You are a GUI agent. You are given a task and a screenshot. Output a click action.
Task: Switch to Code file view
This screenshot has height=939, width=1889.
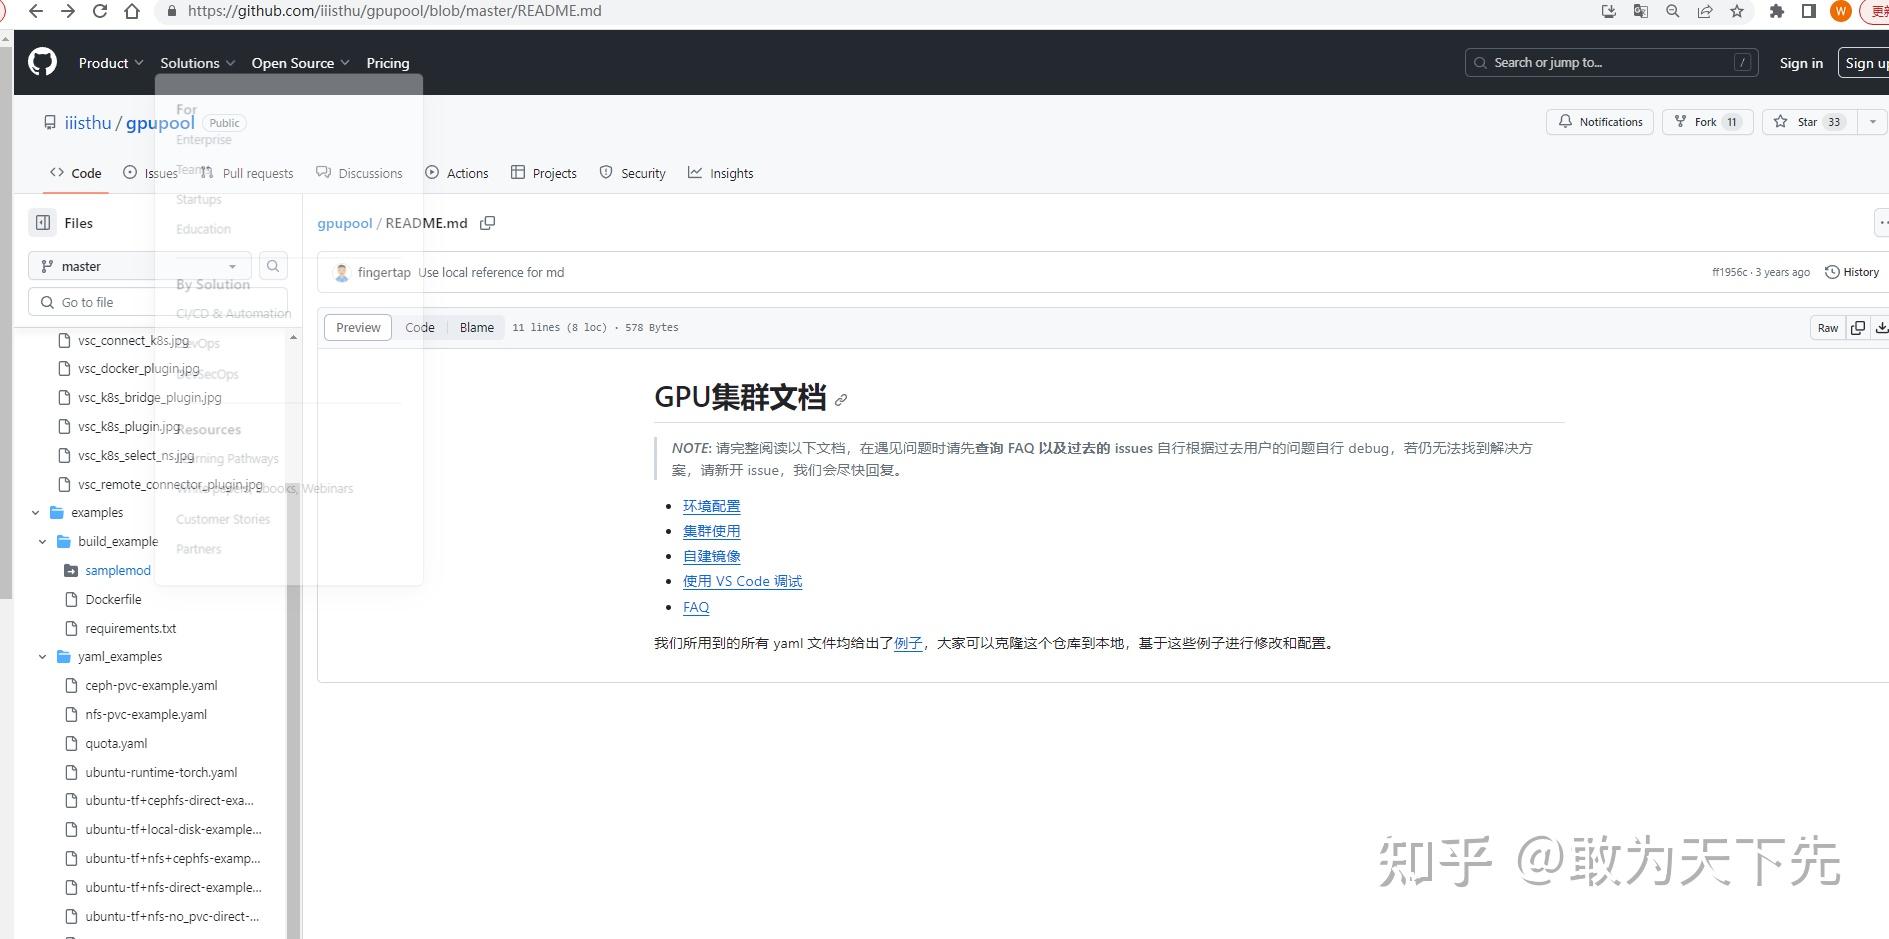click(420, 328)
